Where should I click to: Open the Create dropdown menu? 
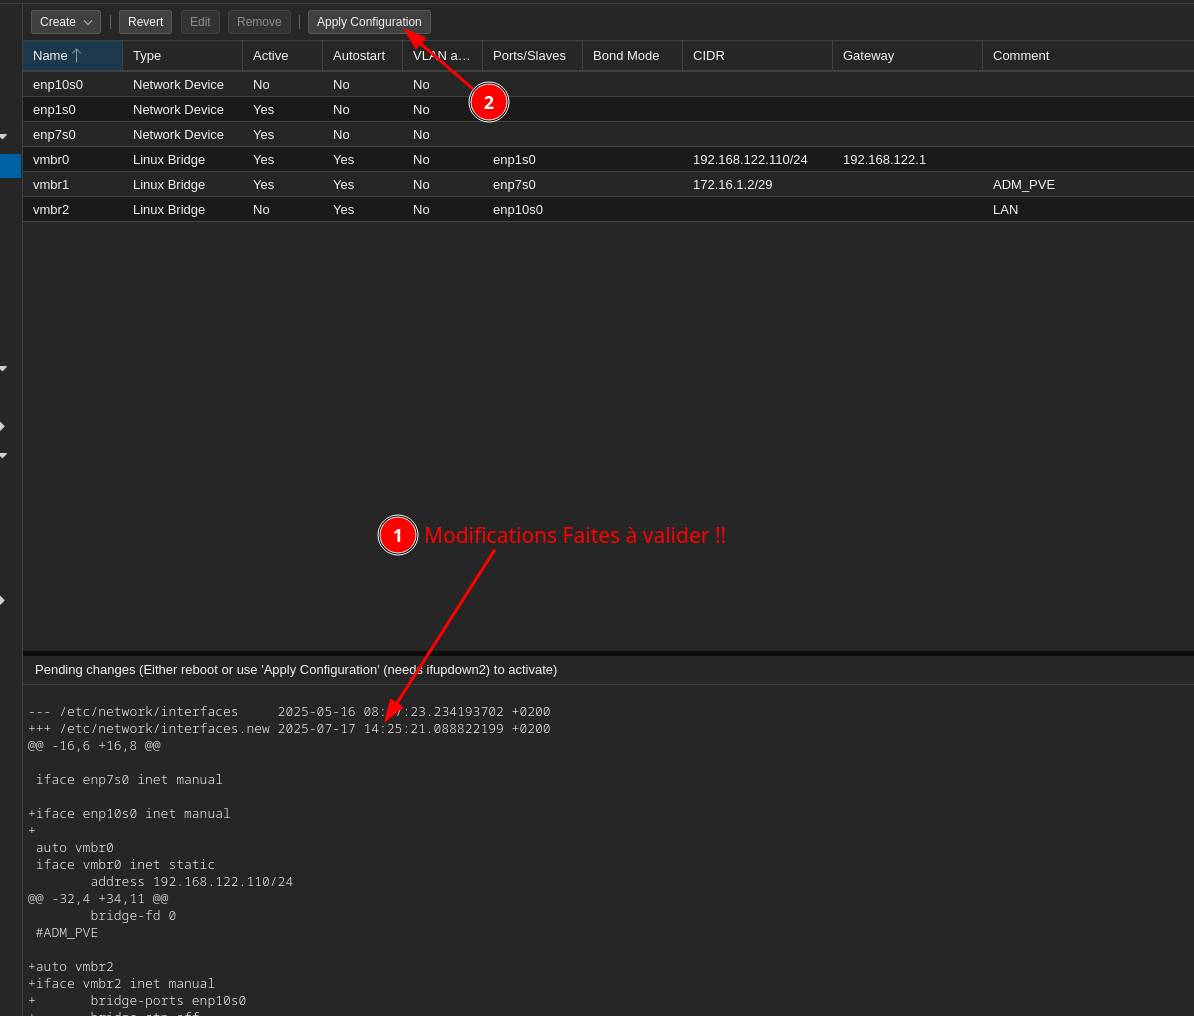(65, 22)
